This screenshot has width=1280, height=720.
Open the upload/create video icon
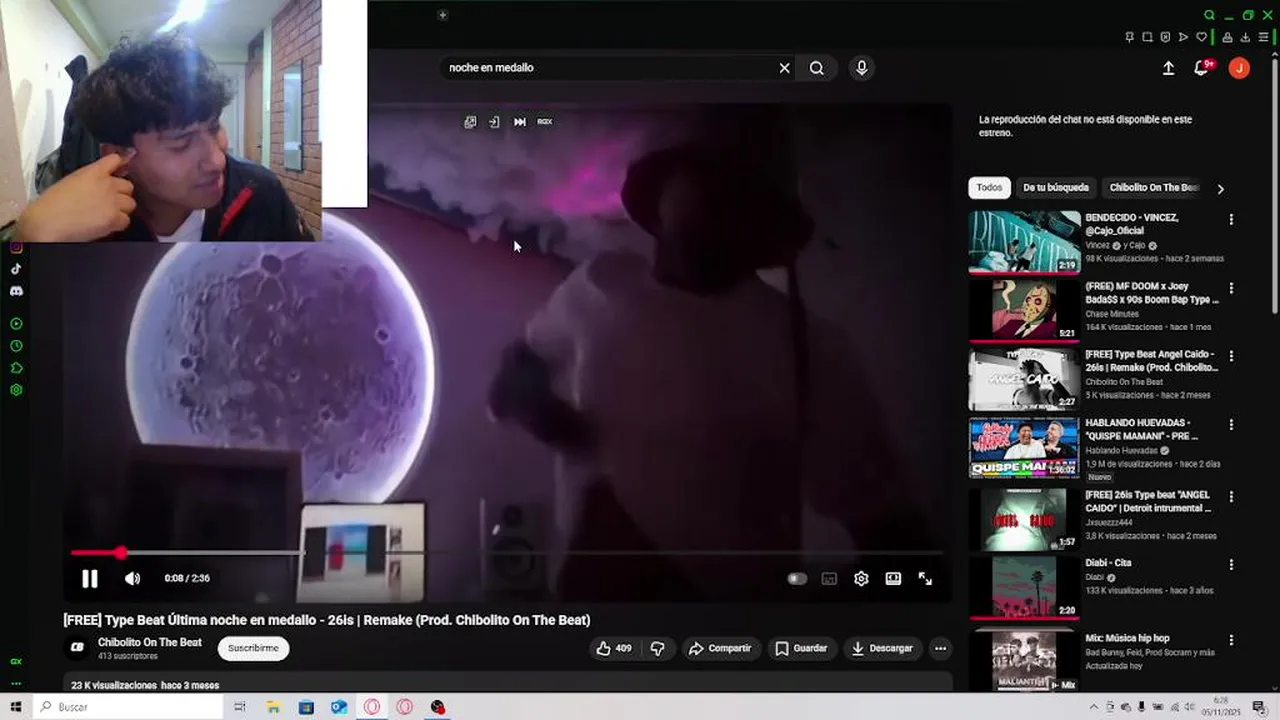pyautogui.click(x=1168, y=68)
